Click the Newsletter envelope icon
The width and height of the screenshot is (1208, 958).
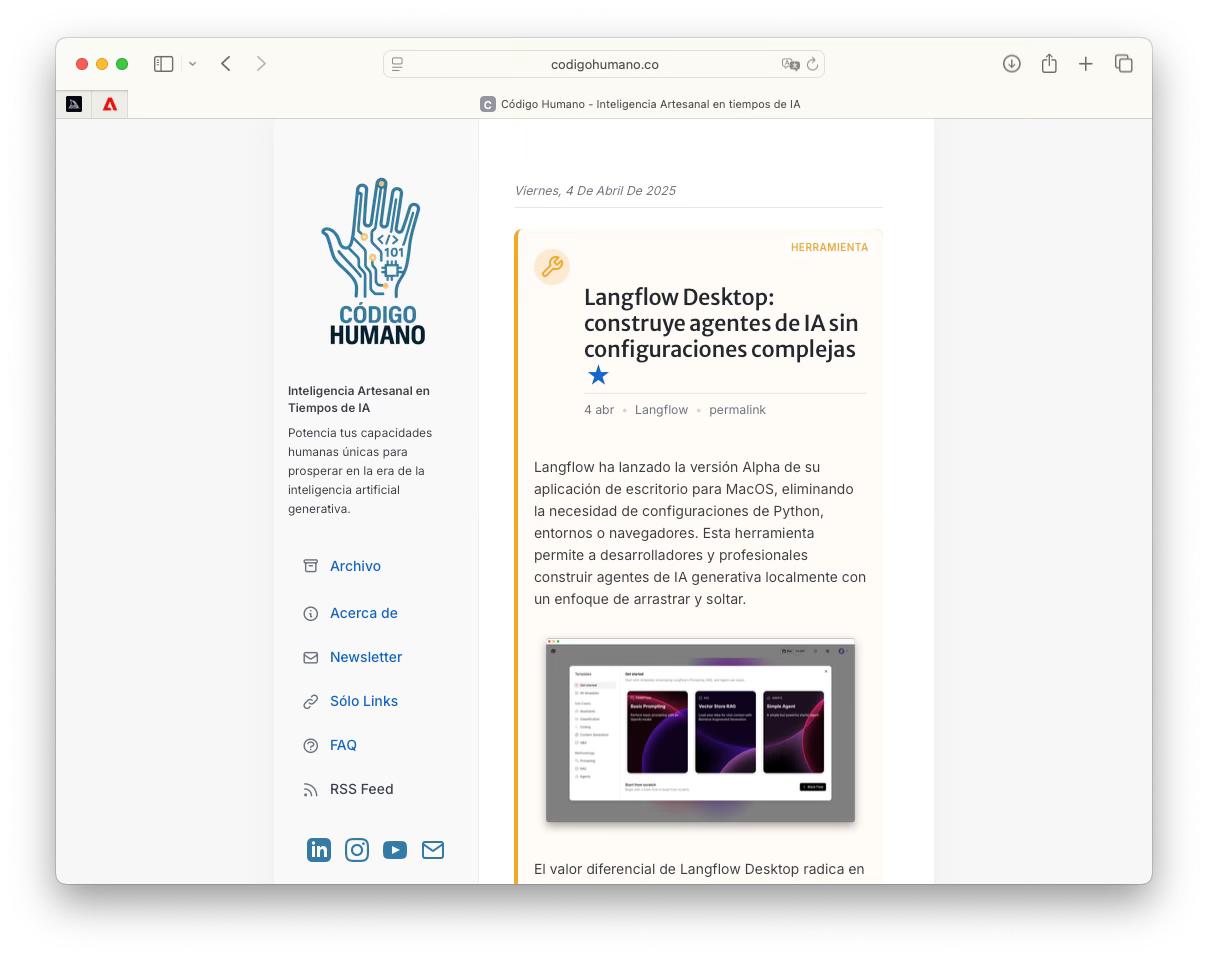[310, 658]
